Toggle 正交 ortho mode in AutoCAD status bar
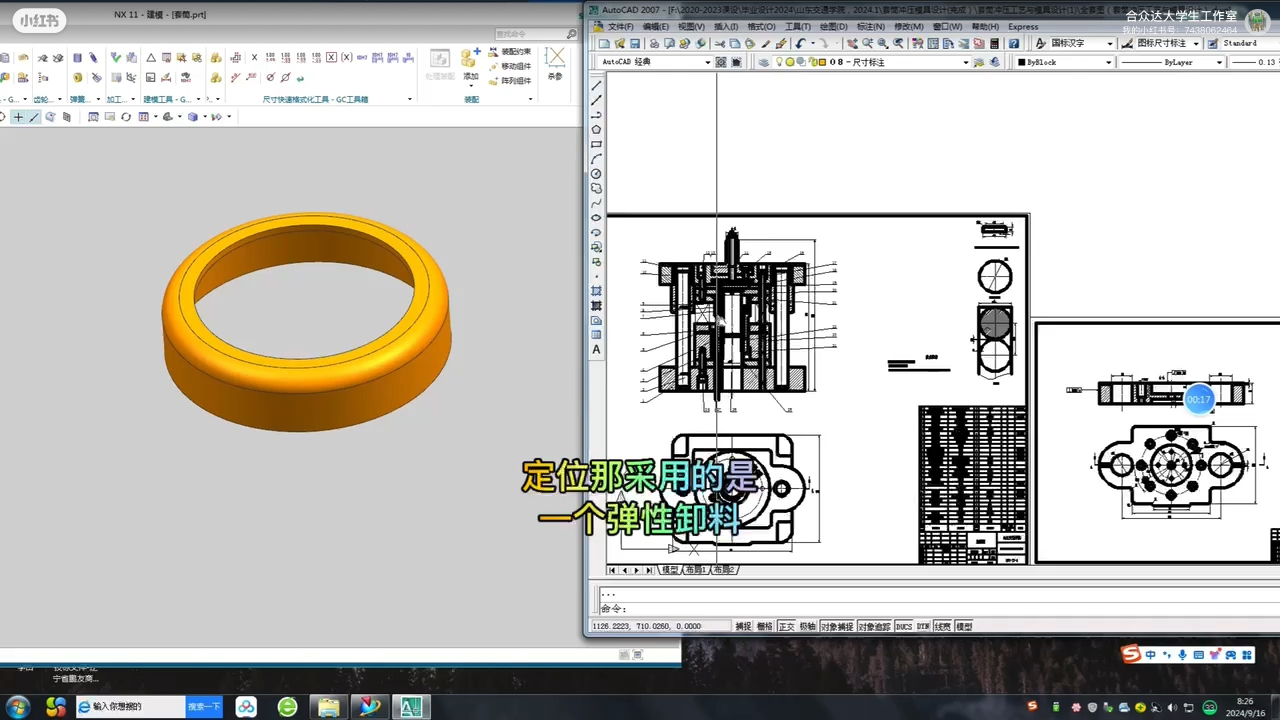The height and width of the screenshot is (720, 1280). [x=787, y=626]
